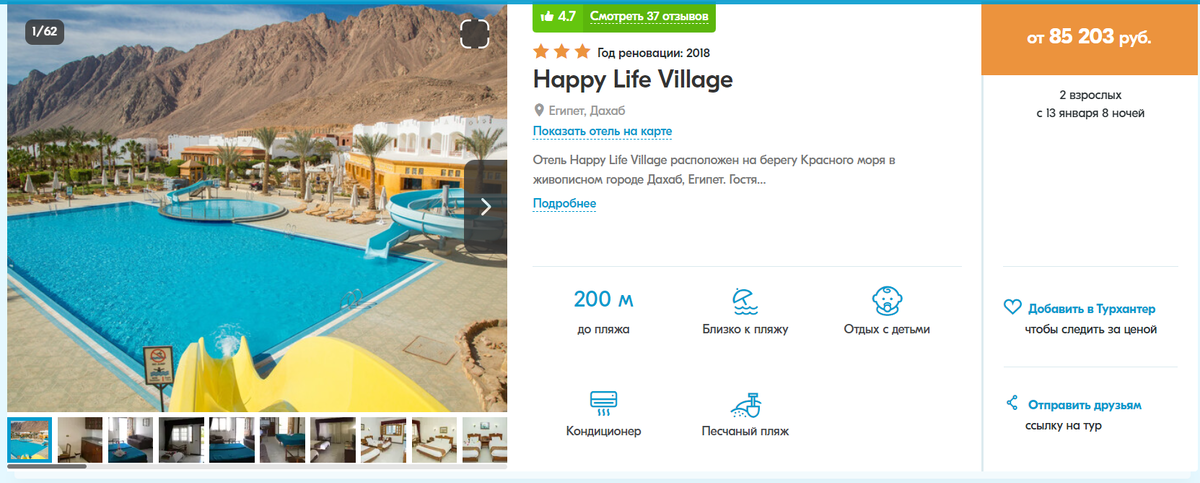Click 'Отправить друзьям' link
The height and width of the screenshot is (483, 1200).
point(1084,405)
